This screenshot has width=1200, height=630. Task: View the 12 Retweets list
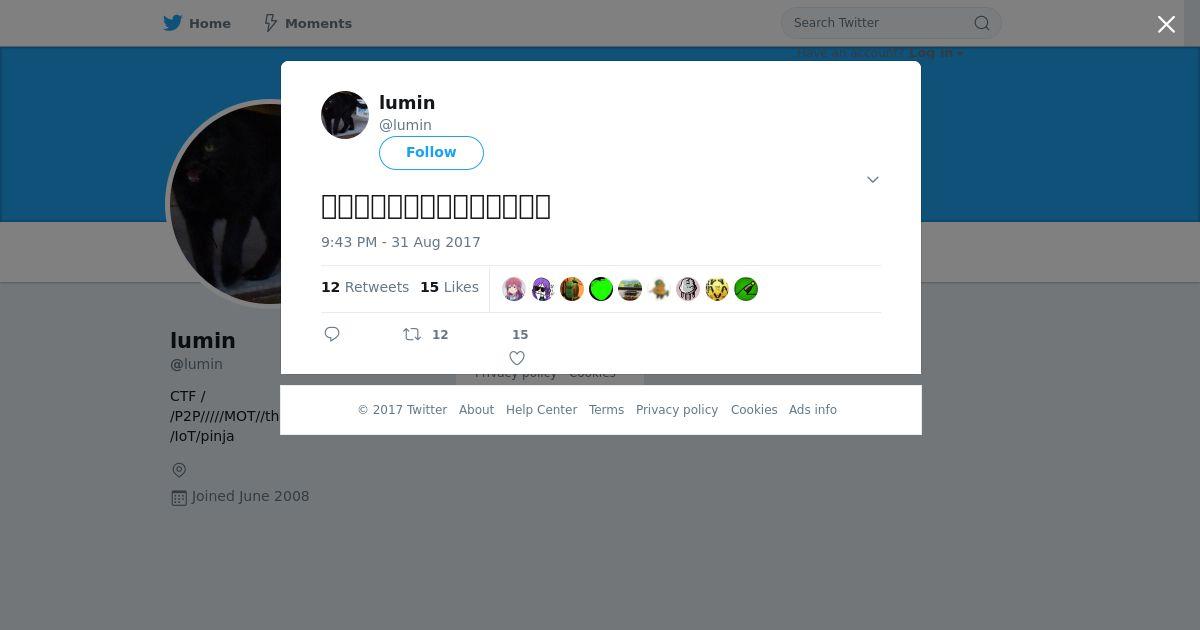click(x=365, y=287)
